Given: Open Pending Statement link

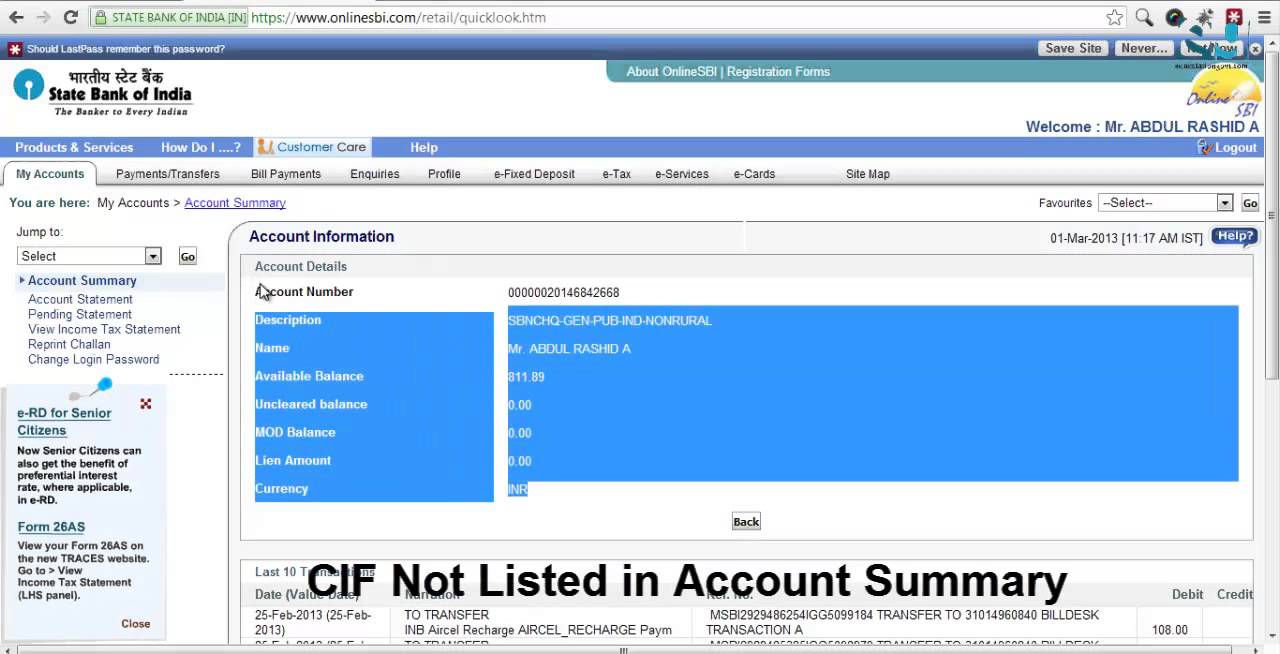Looking at the screenshot, I should coord(80,314).
